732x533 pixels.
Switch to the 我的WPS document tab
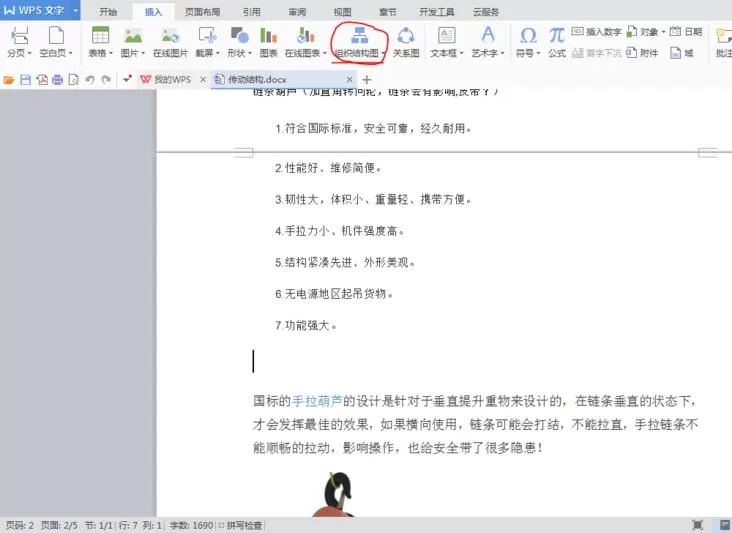(x=172, y=80)
